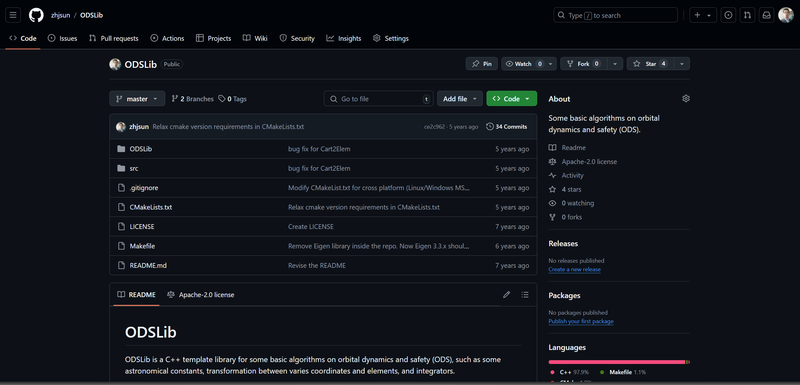Star the ODSLib repository
This screenshot has height=385, width=800.
point(651,64)
